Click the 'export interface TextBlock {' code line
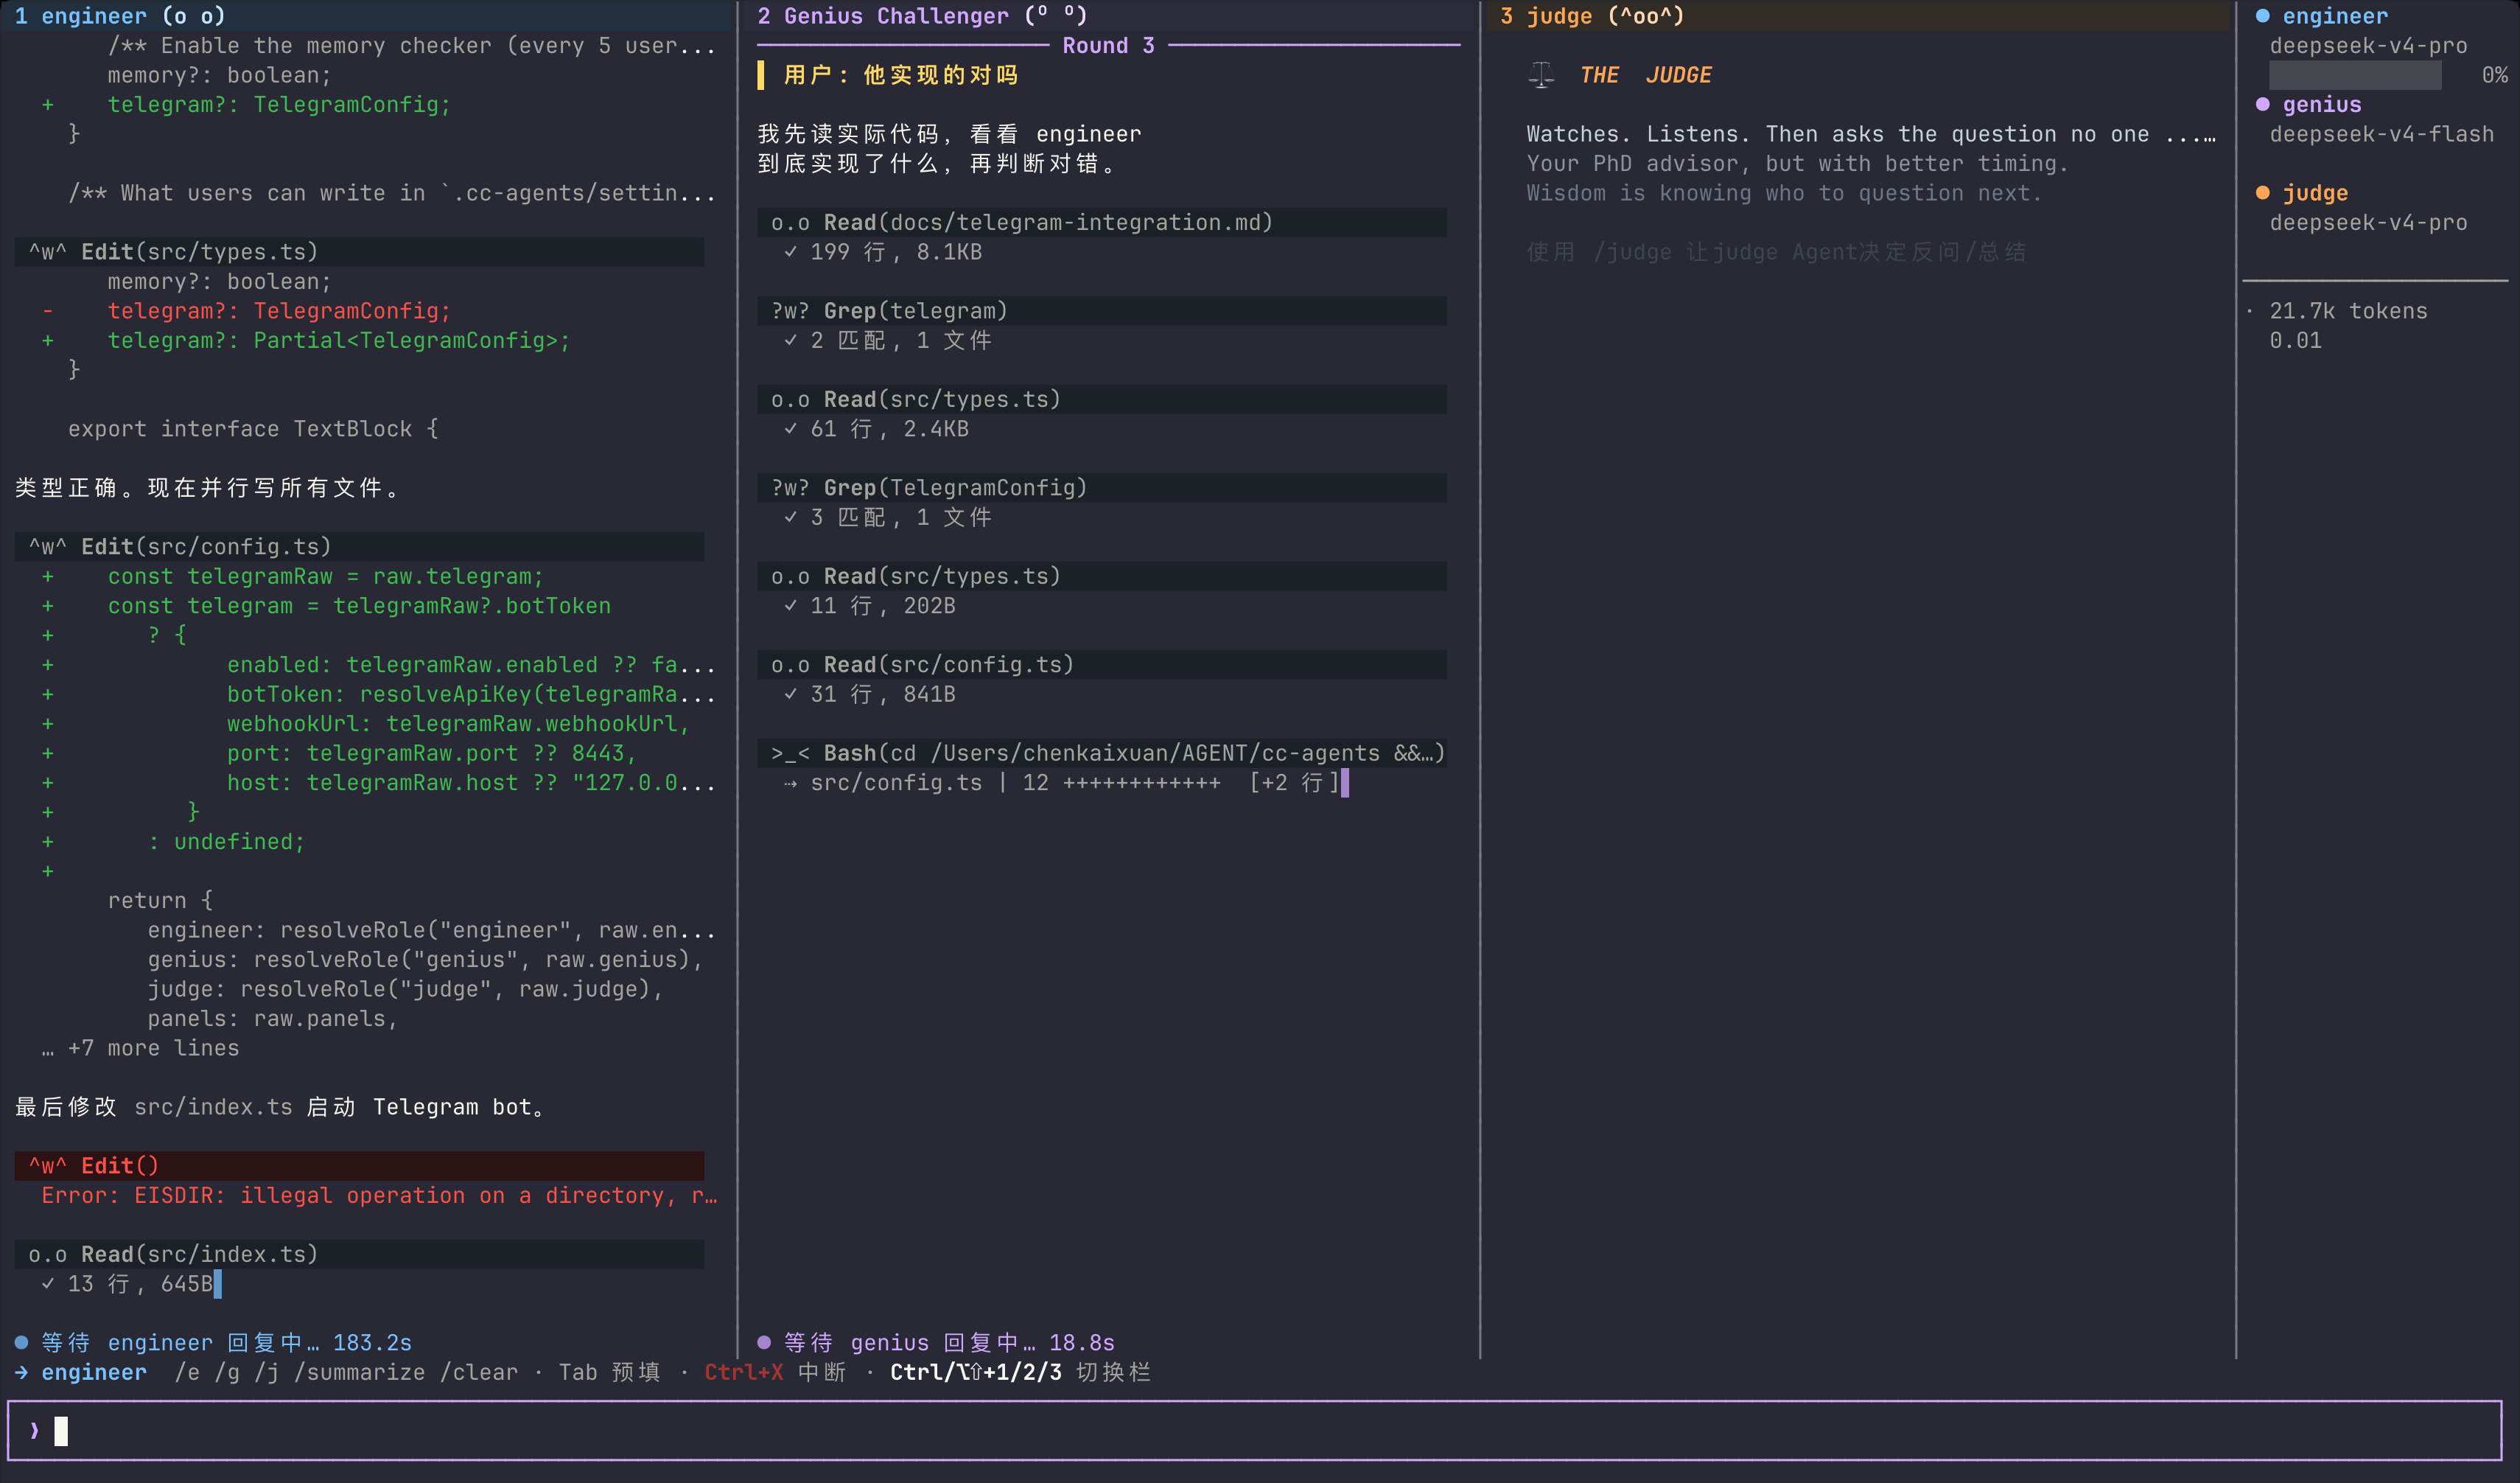The image size is (2520, 1483). click(253, 429)
